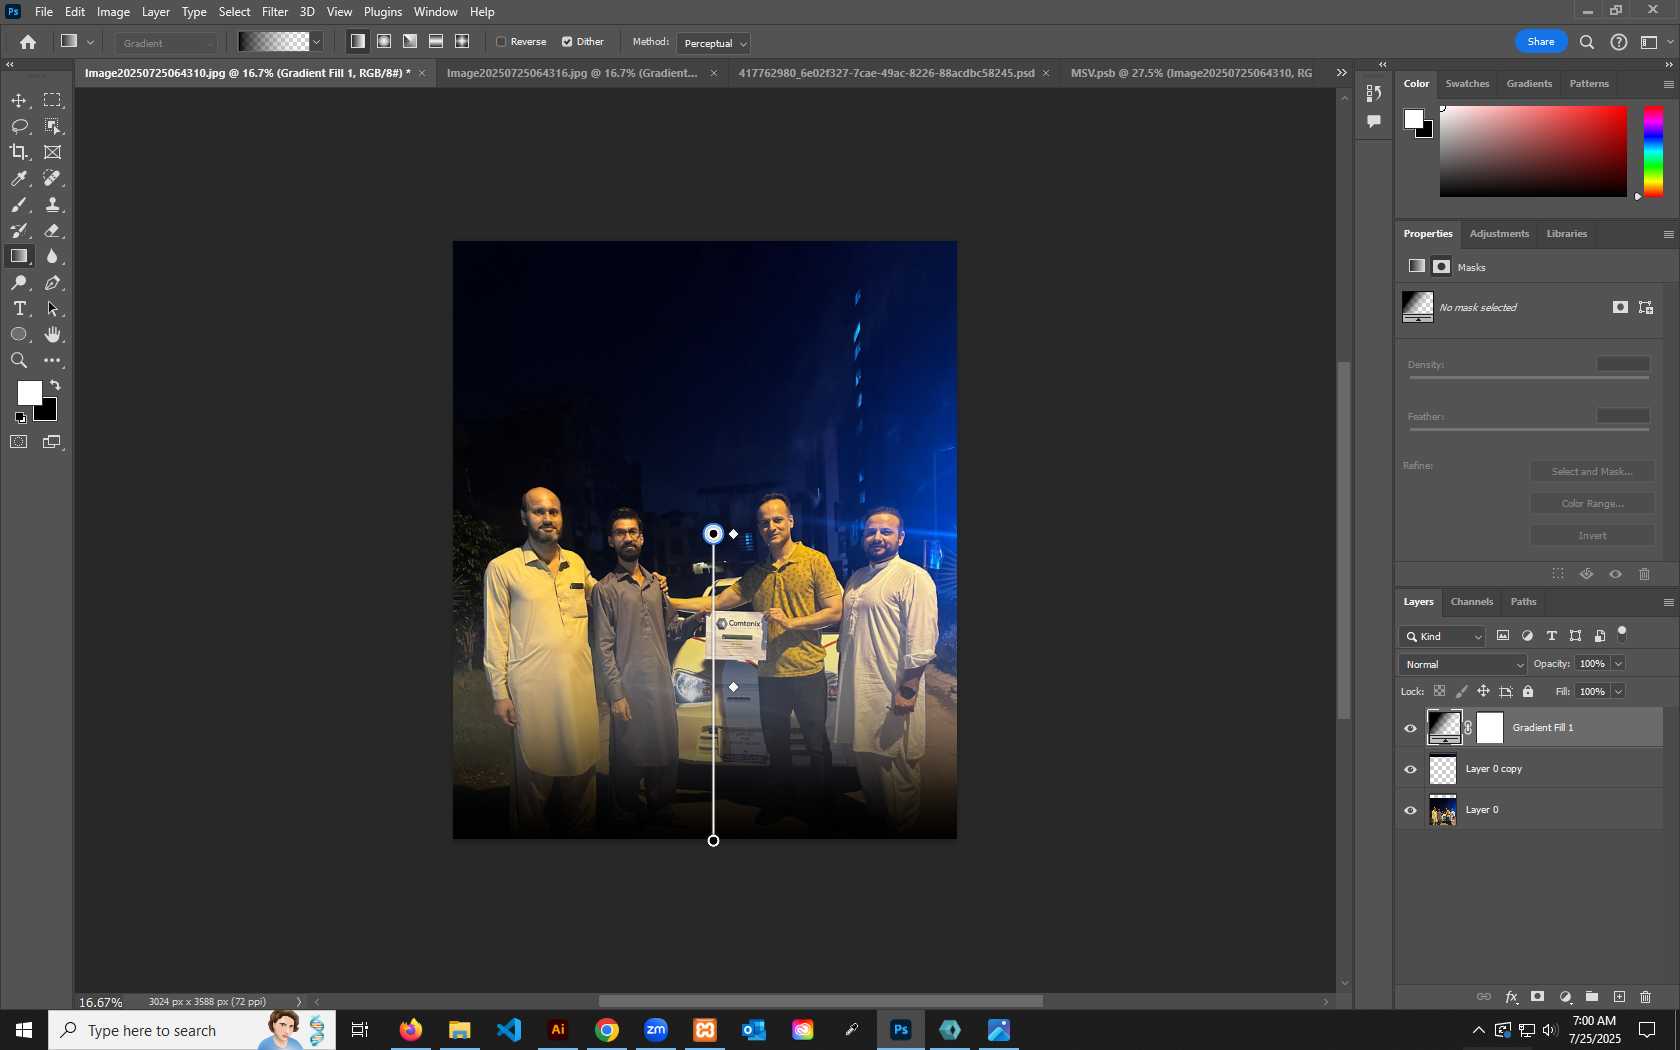Click the Gradient Fill 1 layer mask thumbnail
Image resolution: width=1680 pixels, height=1050 pixels.
point(1490,728)
